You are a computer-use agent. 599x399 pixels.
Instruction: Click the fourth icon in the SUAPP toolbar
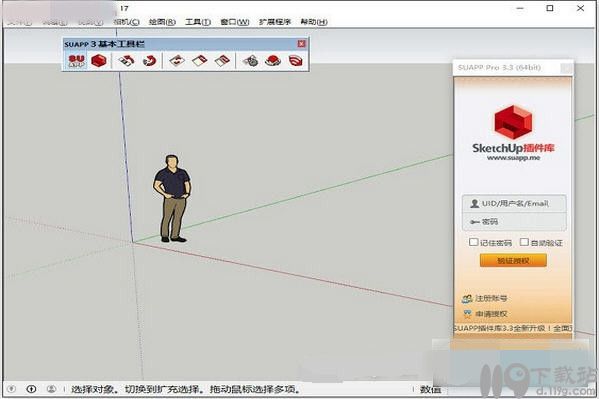(x=149, y=61)
